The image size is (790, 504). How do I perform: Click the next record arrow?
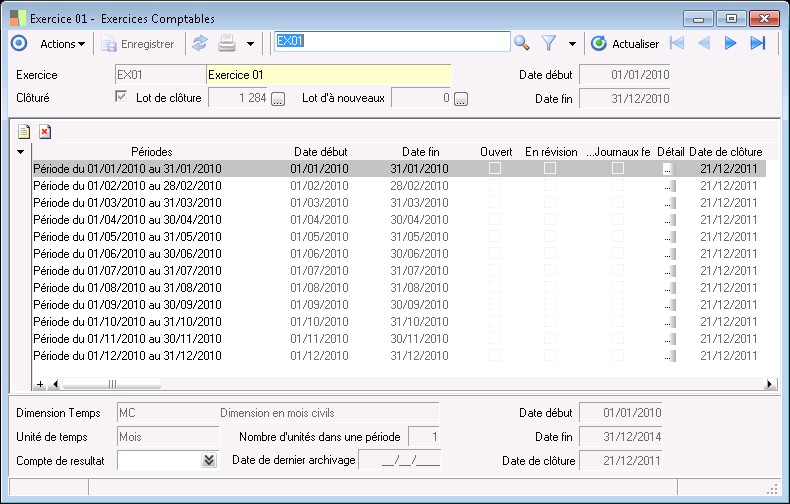730,43
